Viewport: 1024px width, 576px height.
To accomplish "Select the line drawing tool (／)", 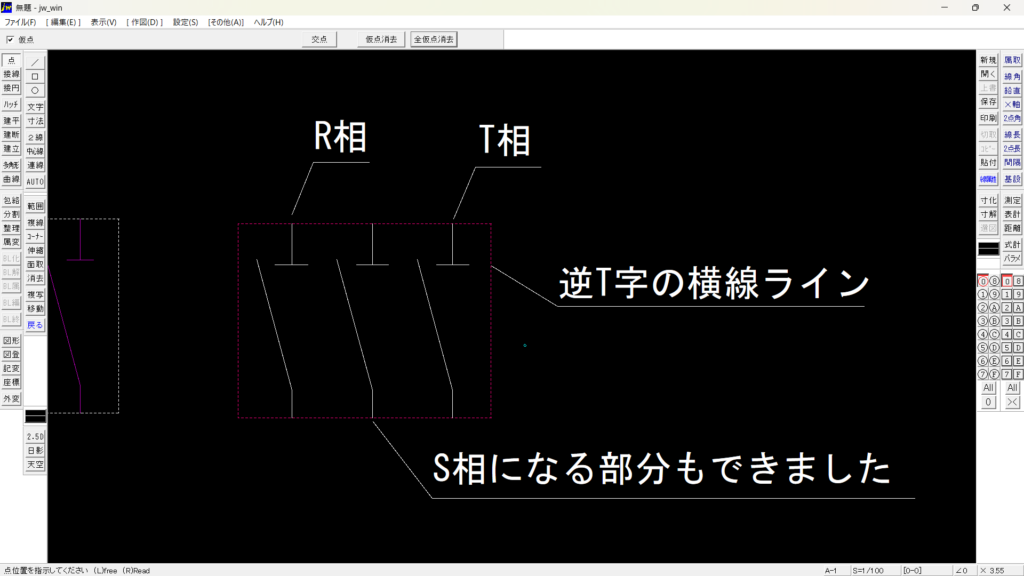I will tap(35, 61).
